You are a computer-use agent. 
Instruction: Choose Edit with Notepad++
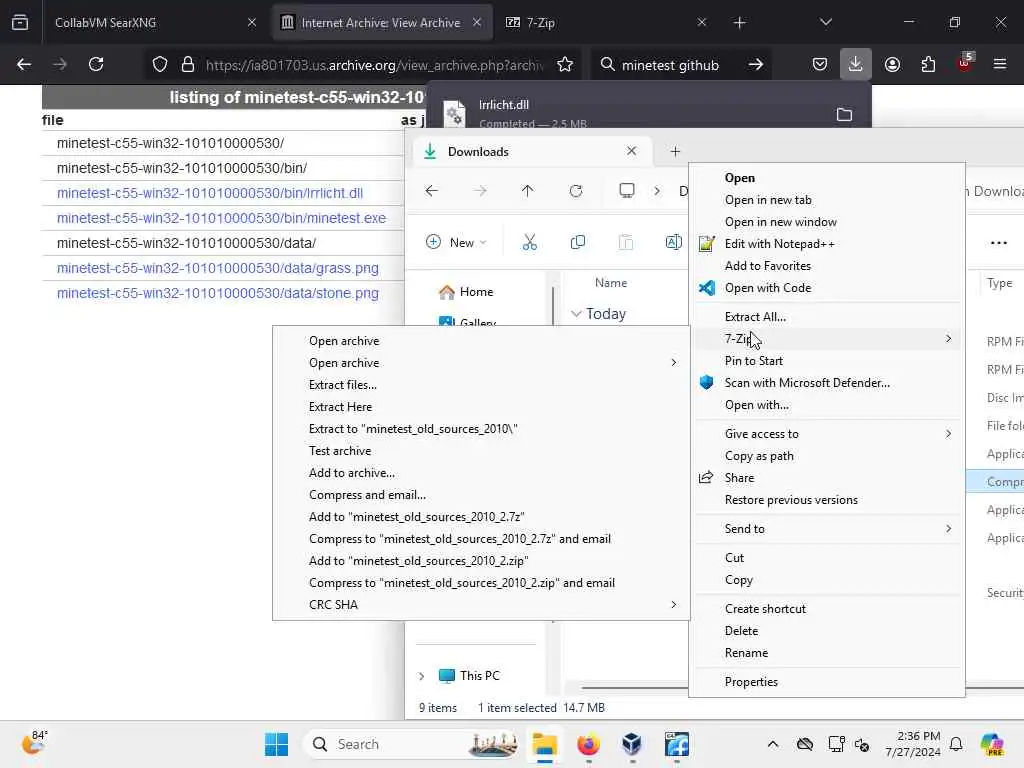(x=779, y=244)
